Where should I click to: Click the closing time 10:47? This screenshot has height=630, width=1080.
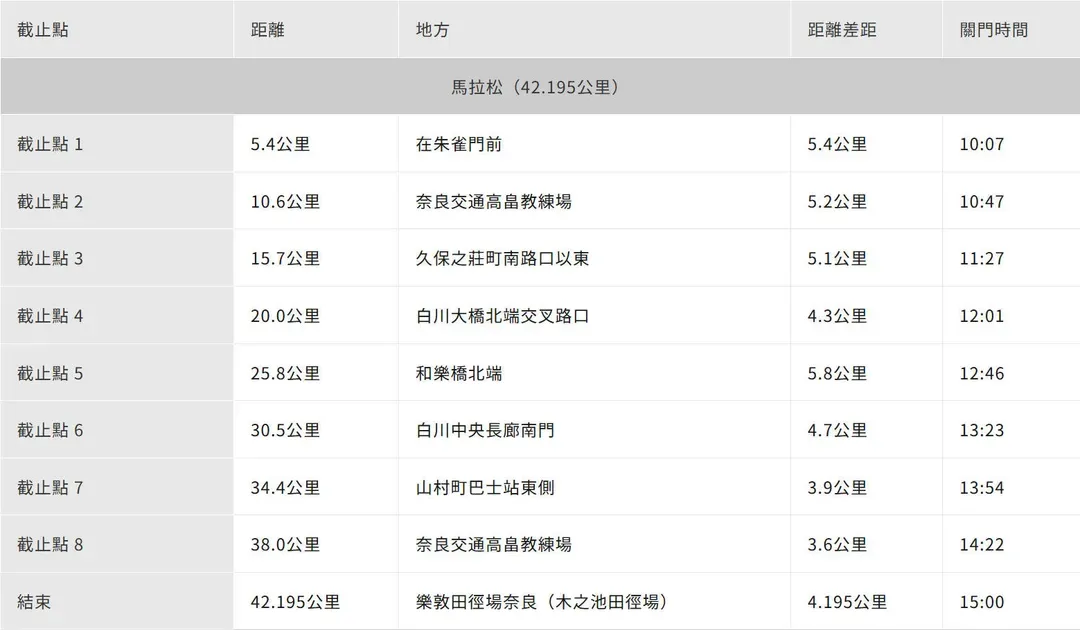point(982,201)
